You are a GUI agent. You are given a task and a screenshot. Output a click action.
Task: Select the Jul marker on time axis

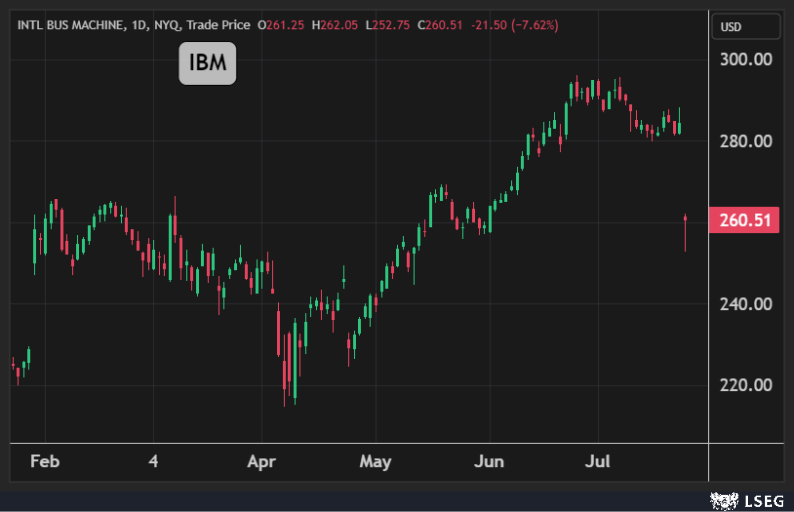[x=598, y=462]
